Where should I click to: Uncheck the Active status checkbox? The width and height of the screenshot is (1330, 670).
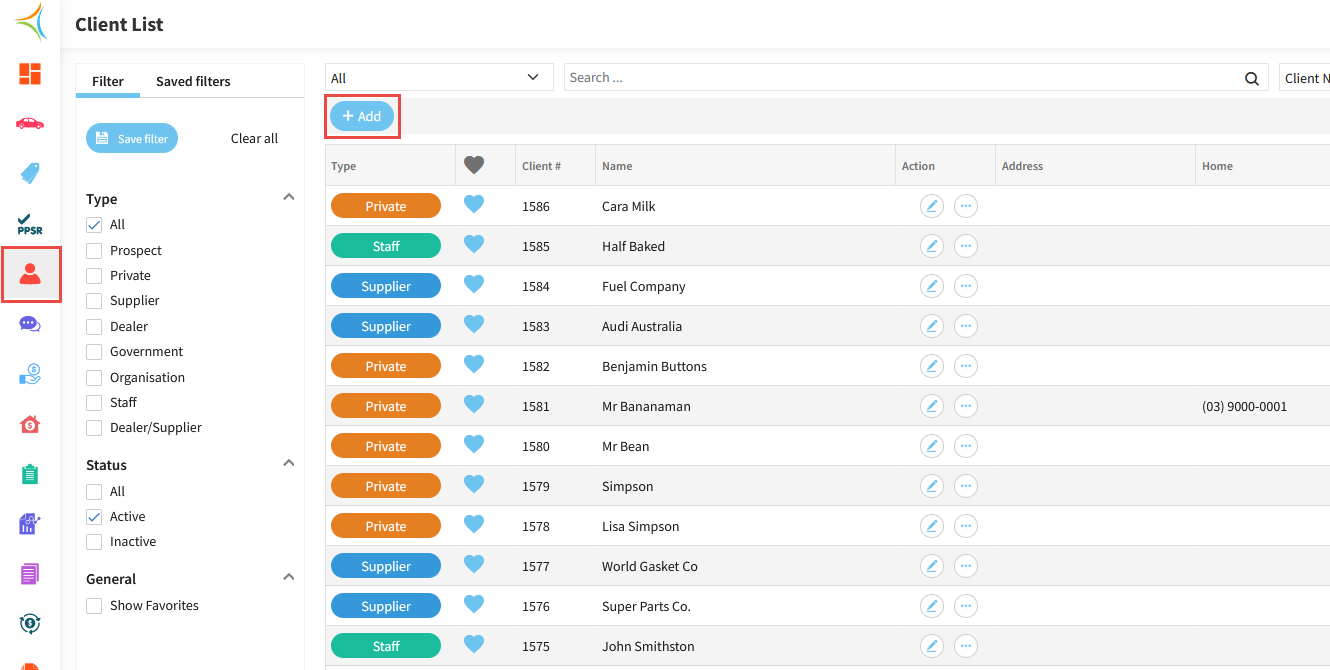pyautogui.click(x=94, y=517)
